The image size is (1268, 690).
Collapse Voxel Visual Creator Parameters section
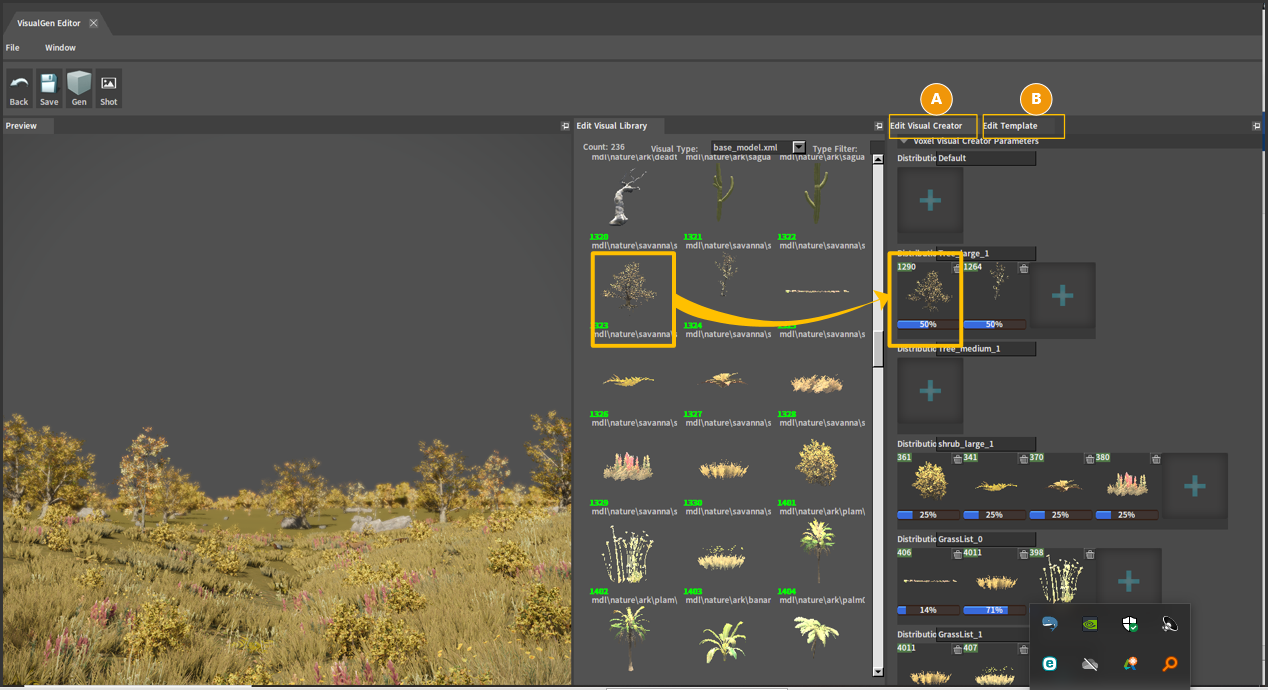coord(903,142)
